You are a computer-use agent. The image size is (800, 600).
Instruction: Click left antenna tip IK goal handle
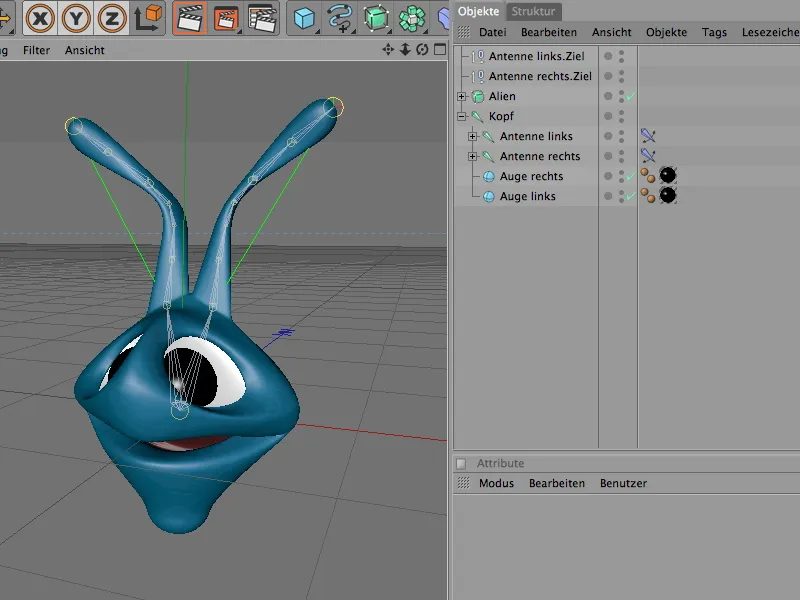click(x=73, y=126)
